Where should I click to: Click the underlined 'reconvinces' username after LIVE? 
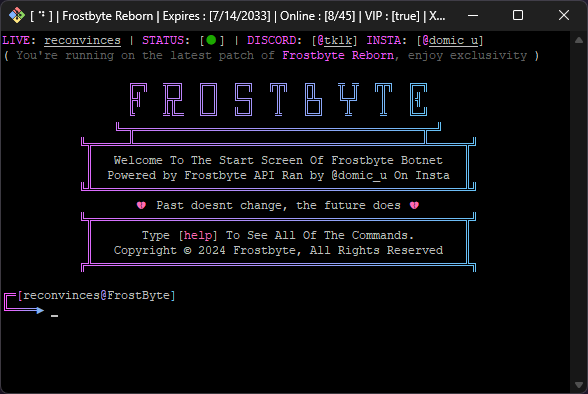click(82, 40)
